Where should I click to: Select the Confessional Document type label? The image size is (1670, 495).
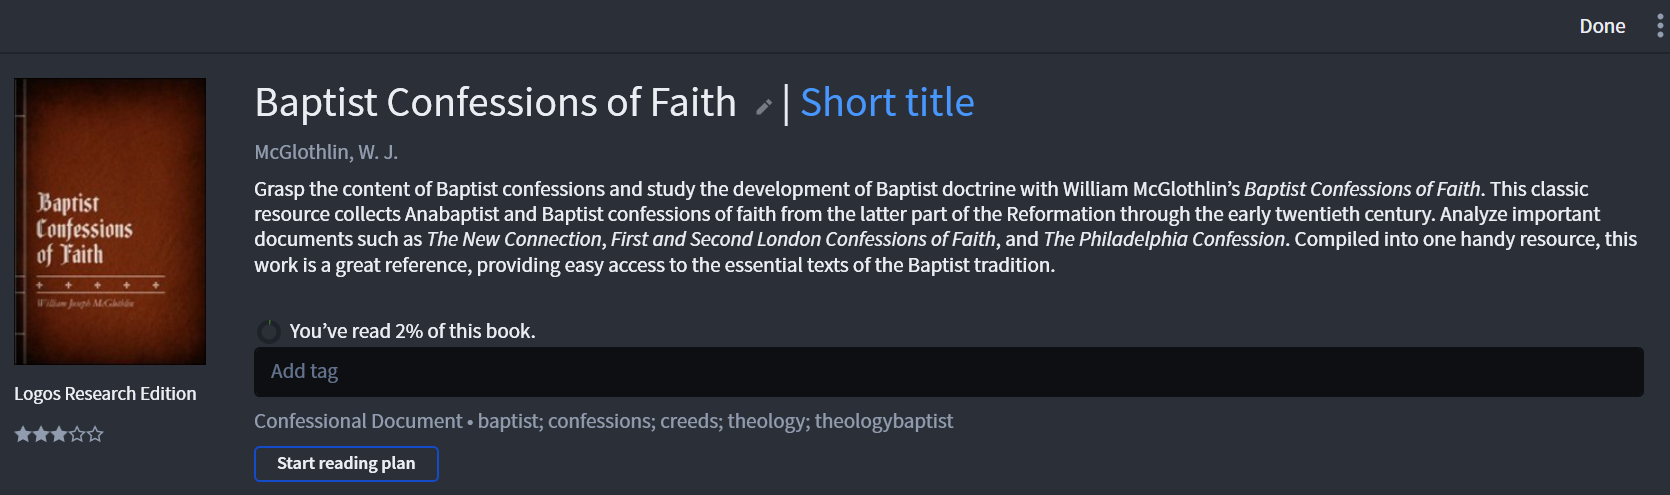click(358, 421)
